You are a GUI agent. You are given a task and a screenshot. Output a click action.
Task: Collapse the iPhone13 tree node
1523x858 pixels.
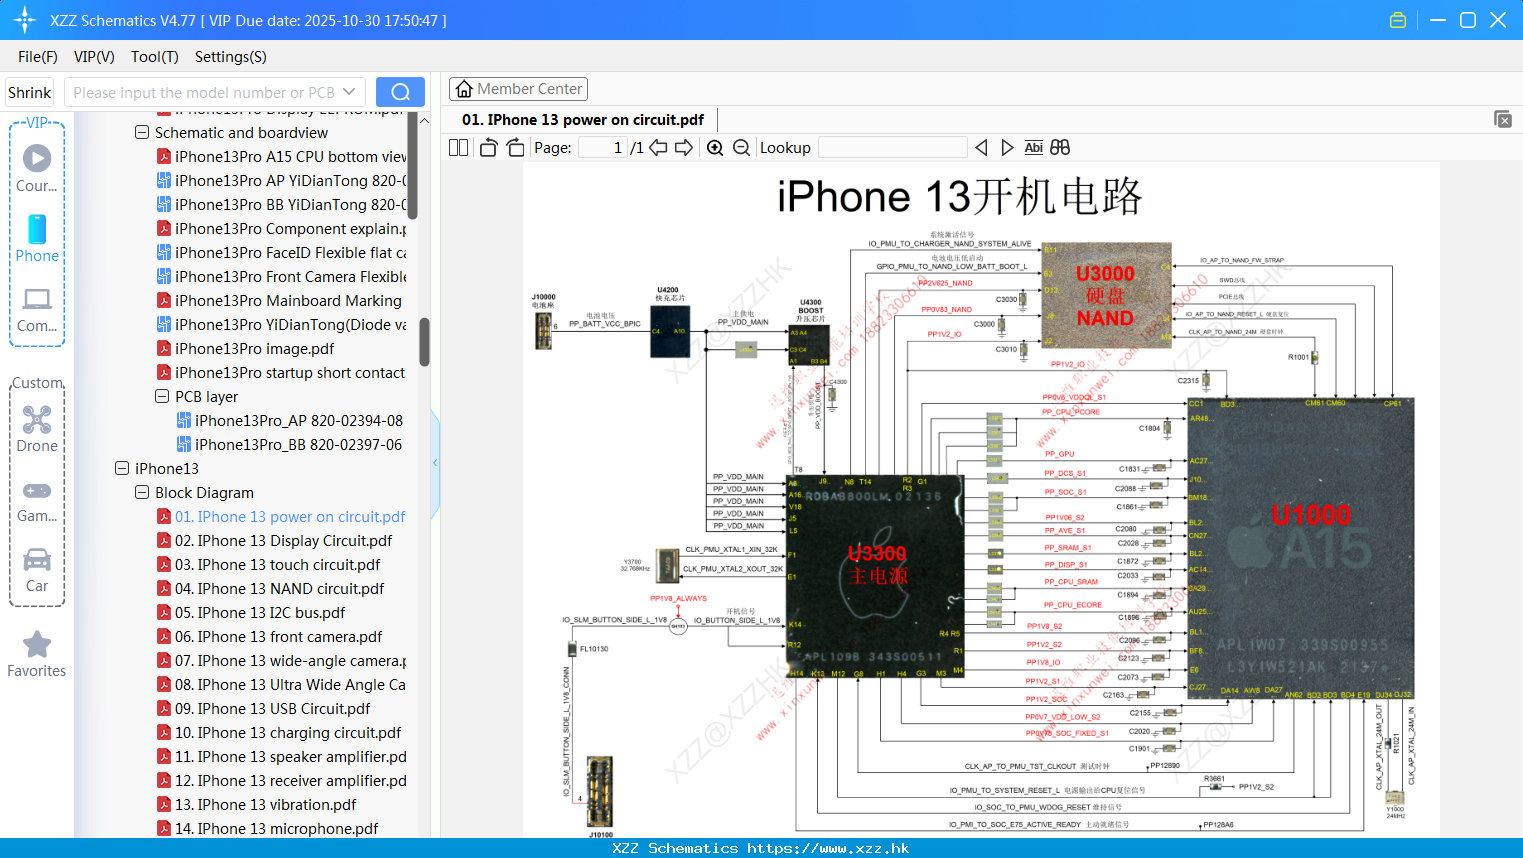tap(122, 468)
